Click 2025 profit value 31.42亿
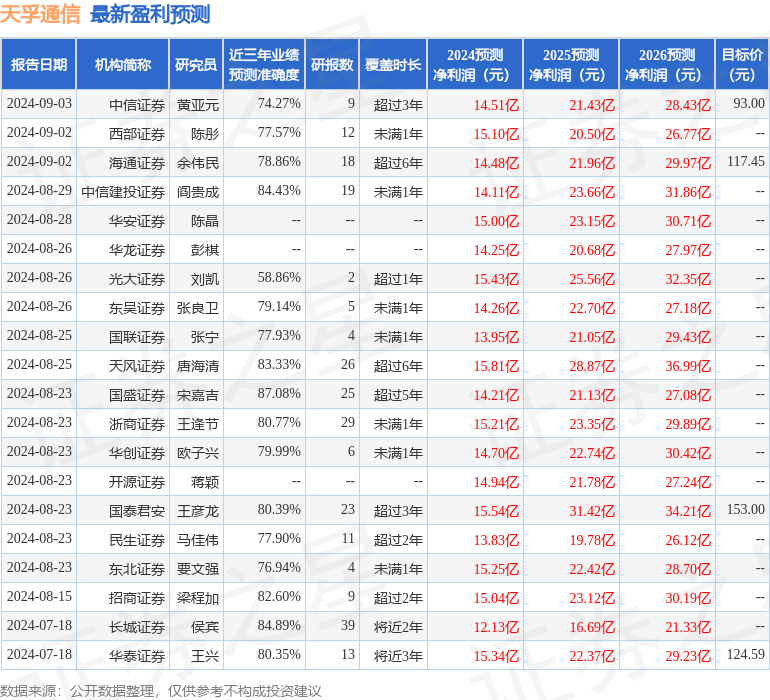This screenshot has width=770, height=700. tap(592, 510)
